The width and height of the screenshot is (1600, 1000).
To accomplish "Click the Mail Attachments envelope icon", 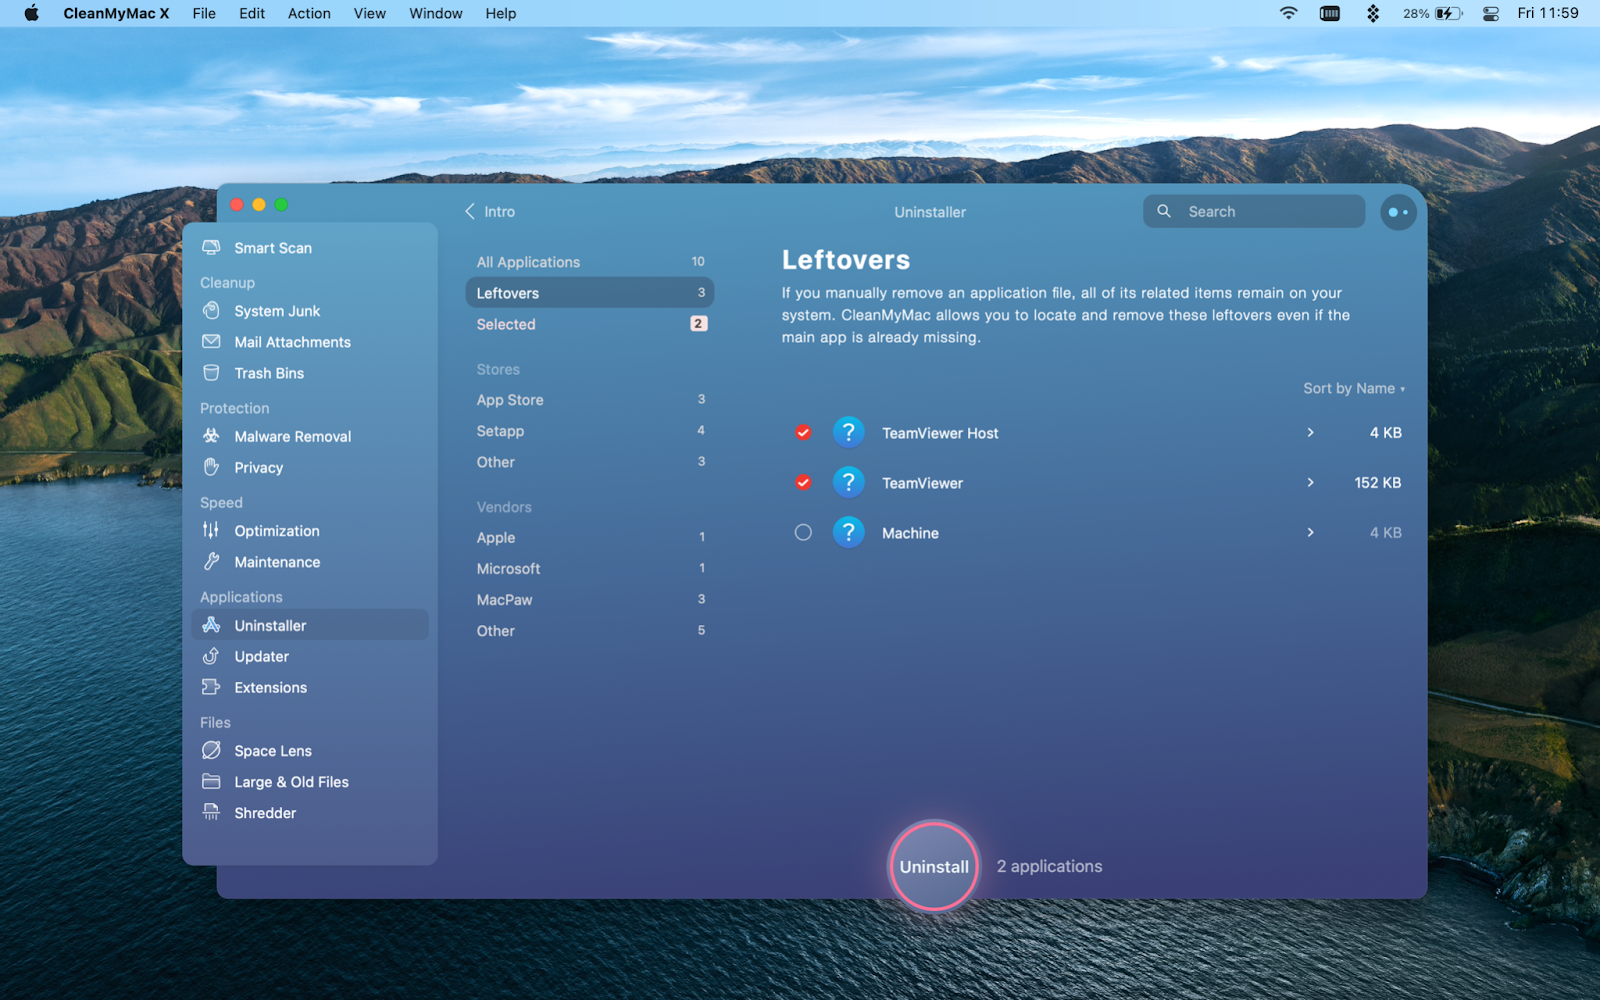I will coord(211,341).
